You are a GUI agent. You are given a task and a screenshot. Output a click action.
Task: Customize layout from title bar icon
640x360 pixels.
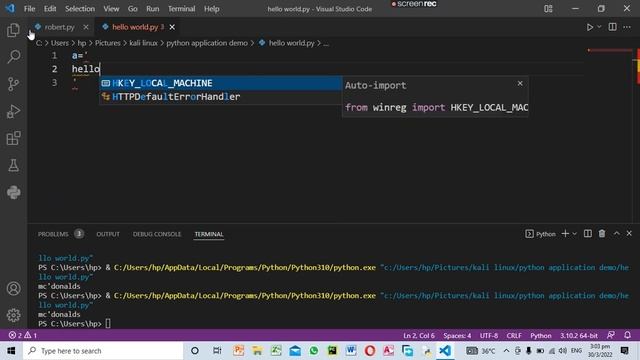[x=548, y=9]
